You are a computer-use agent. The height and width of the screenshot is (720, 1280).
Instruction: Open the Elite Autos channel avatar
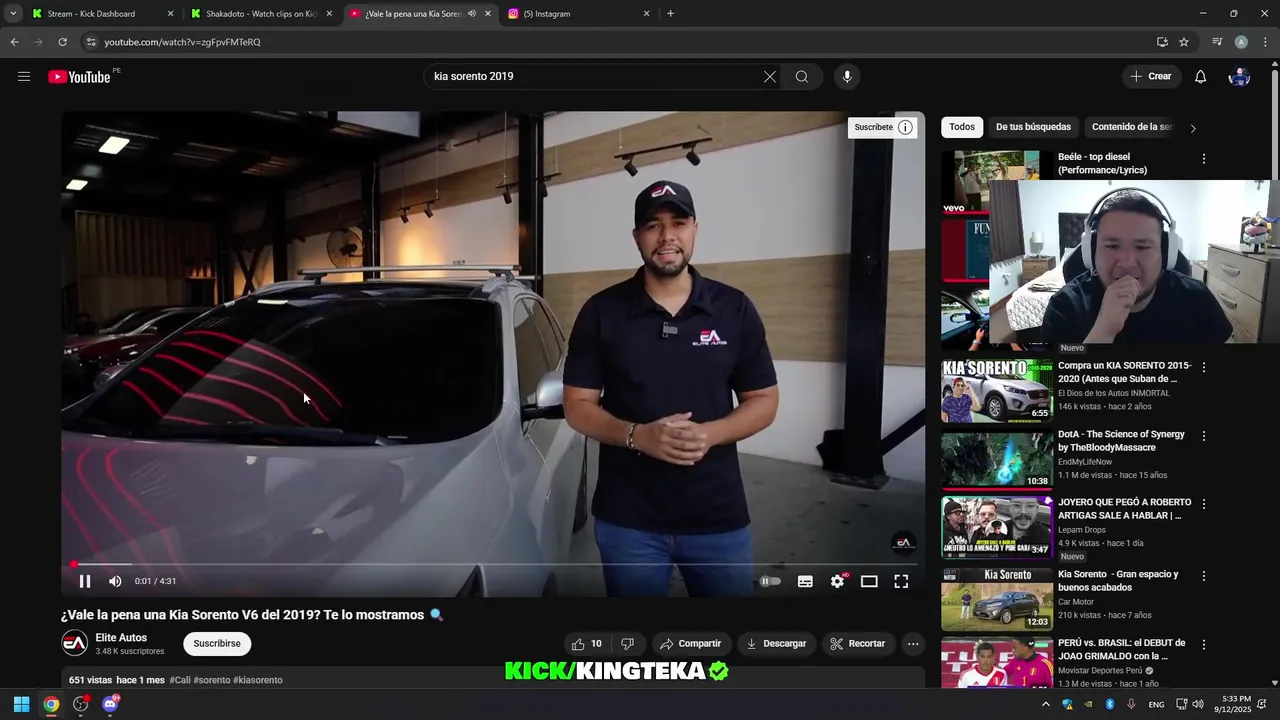75,644
